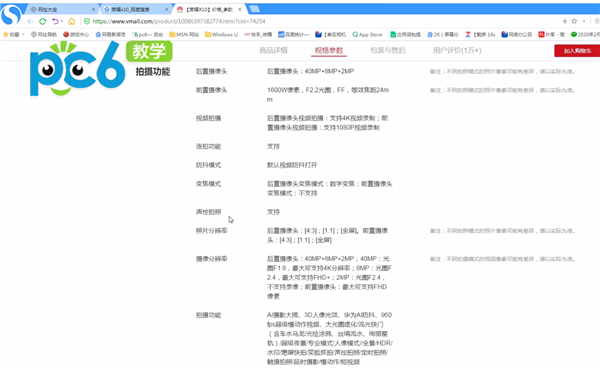
Task: Open the 2020年2月 bookmark
Action: point(585,34)
